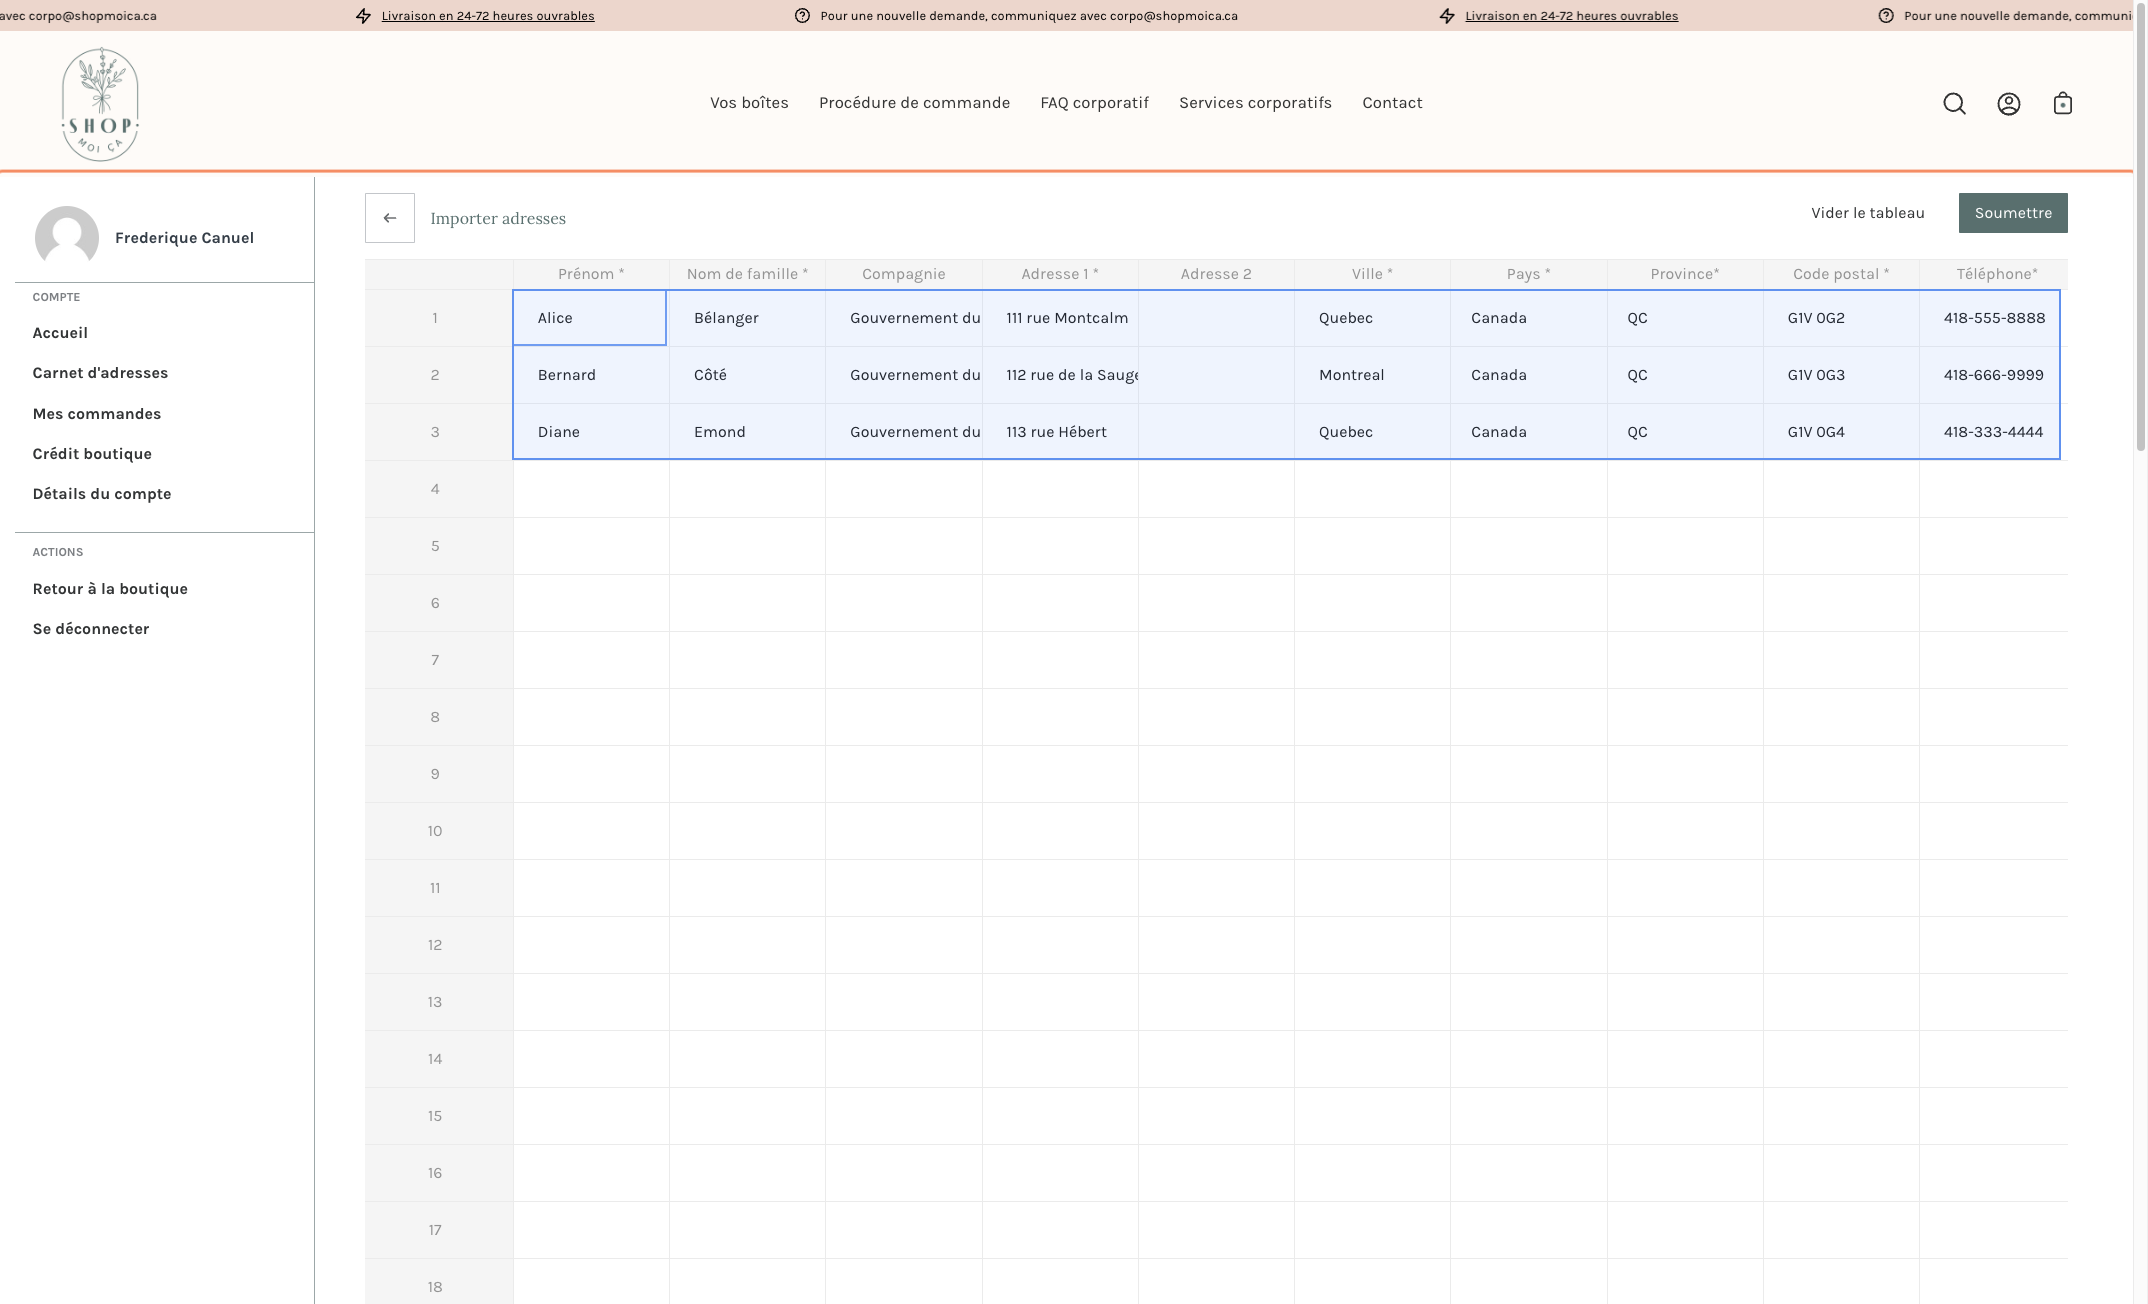Select the cell containing Alice
This screenshot has width=2148, height=1304.
click(x=590, y=318)
